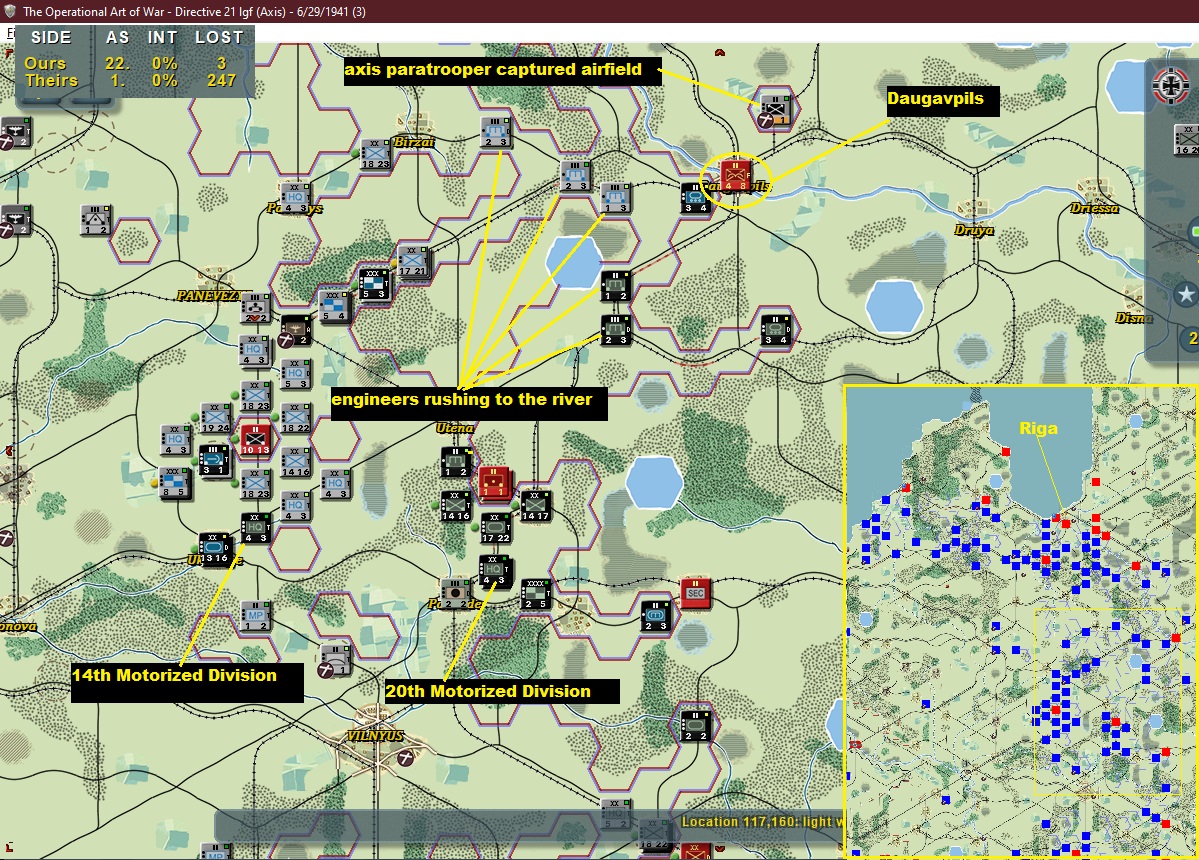The width and height of the screenshot is (1199, 860).
Task: Select the black panzer division 17-22
Action: 496,528
